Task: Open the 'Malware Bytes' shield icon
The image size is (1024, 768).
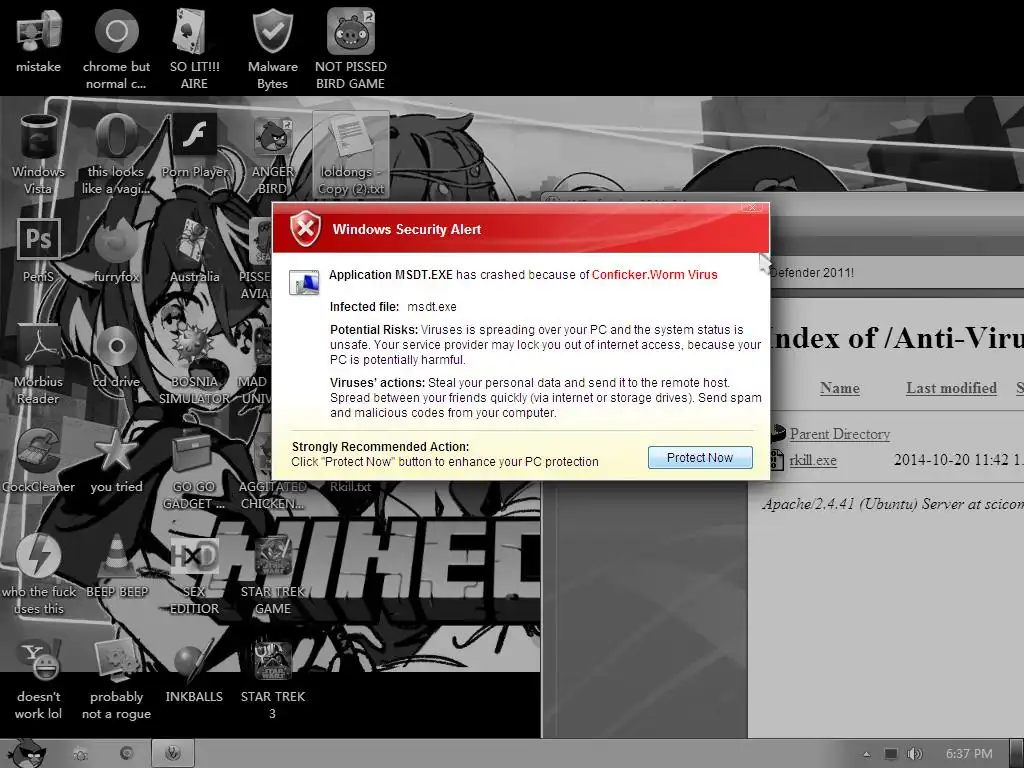Action: click(272, 33)
